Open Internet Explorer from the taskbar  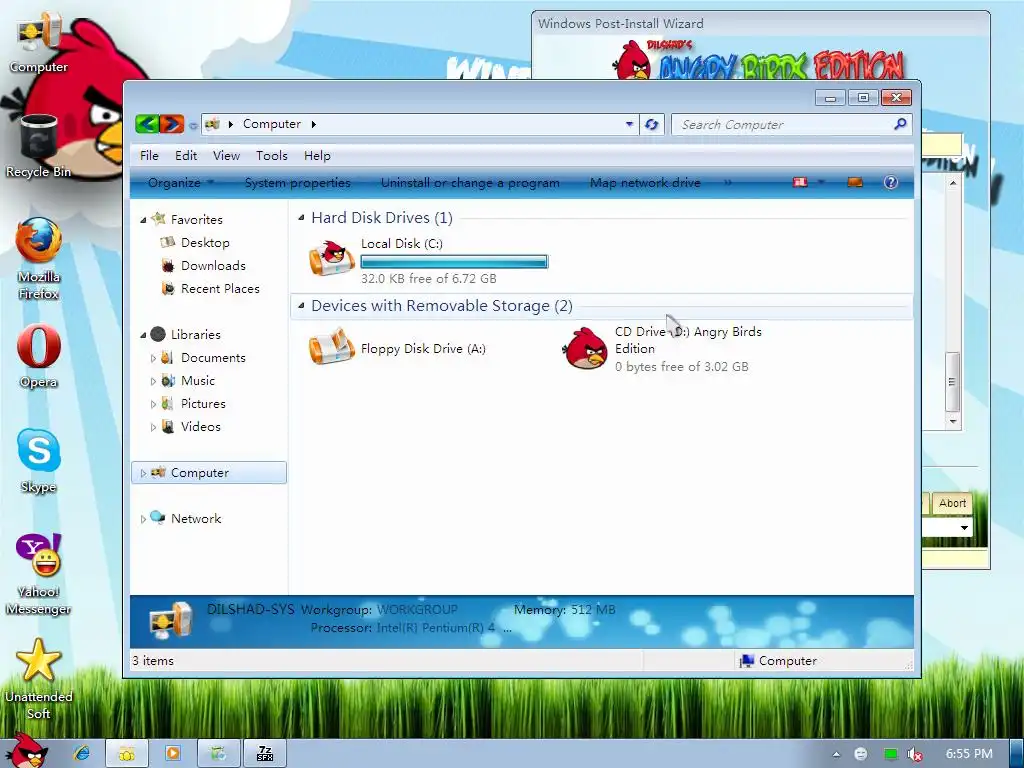[x=82, y=753]
